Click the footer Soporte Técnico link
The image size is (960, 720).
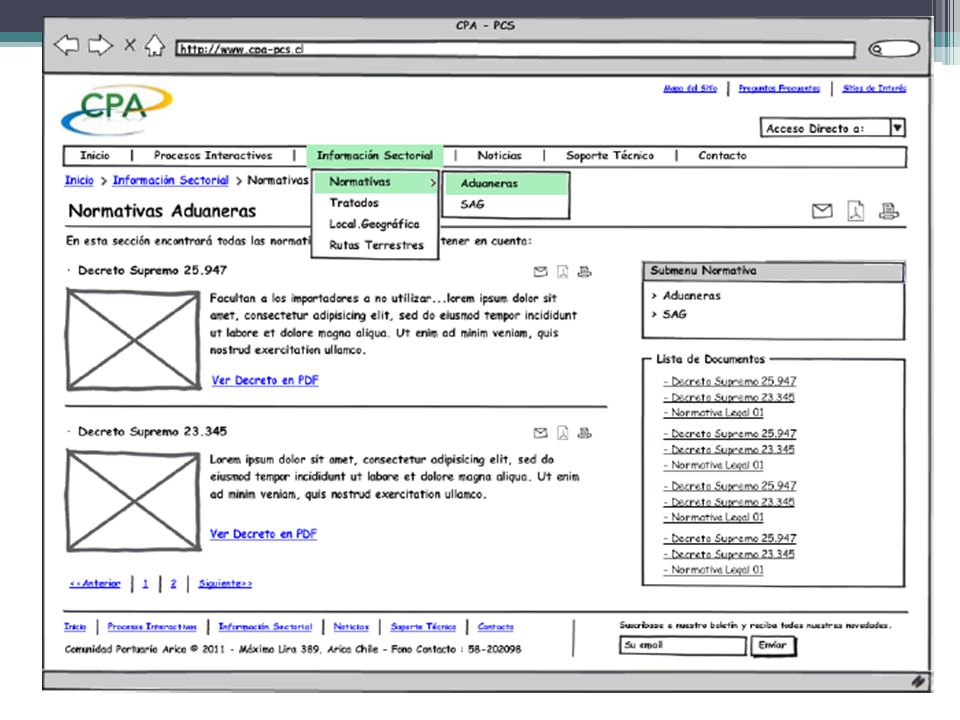coord(423,626)
